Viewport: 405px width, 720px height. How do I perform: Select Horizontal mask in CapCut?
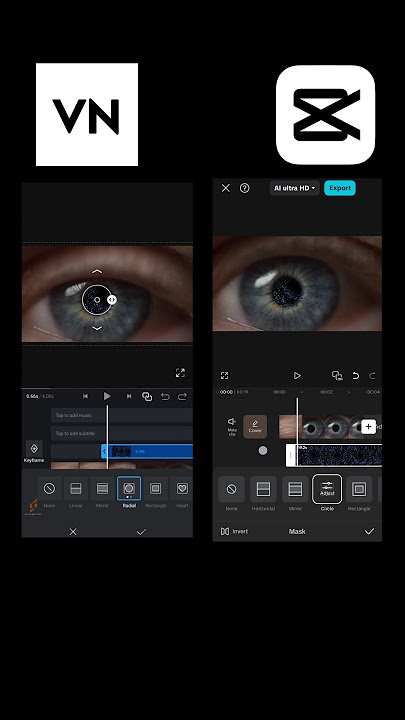pos(263,493)
